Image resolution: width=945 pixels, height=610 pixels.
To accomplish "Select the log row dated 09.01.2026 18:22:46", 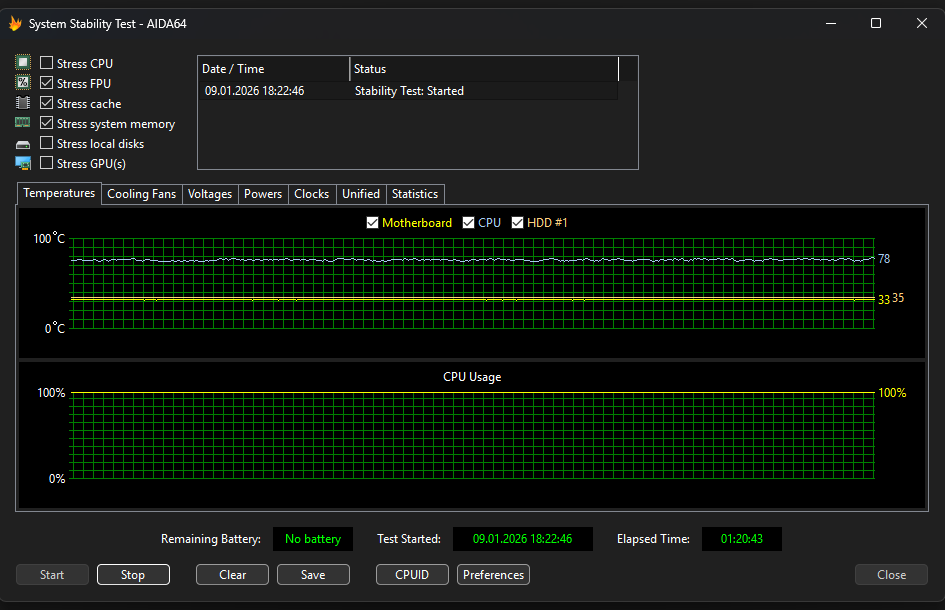I will click(408, 91).
